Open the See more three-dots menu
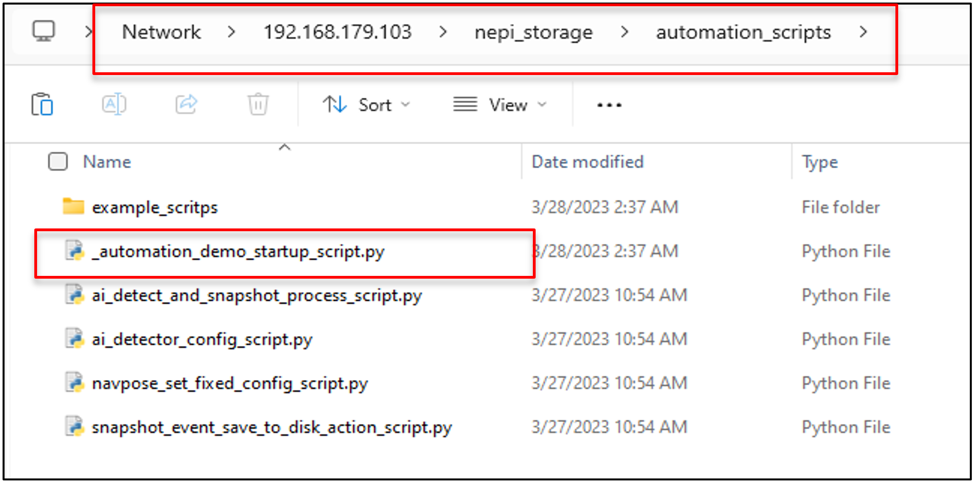974x483 pixels. 609,106
